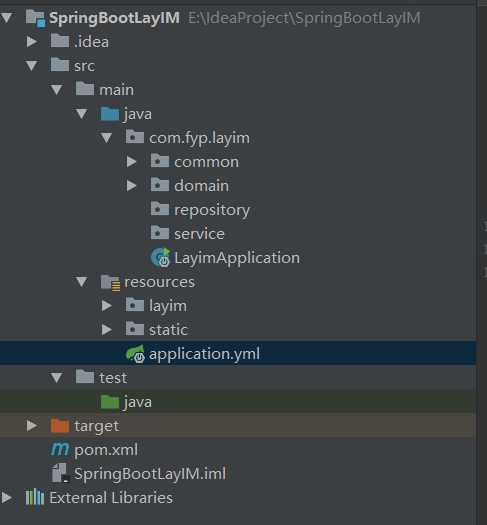The width and height of the screenshot is (487, 525).
Task: Expand the target folder arrow
Action: 32,426
